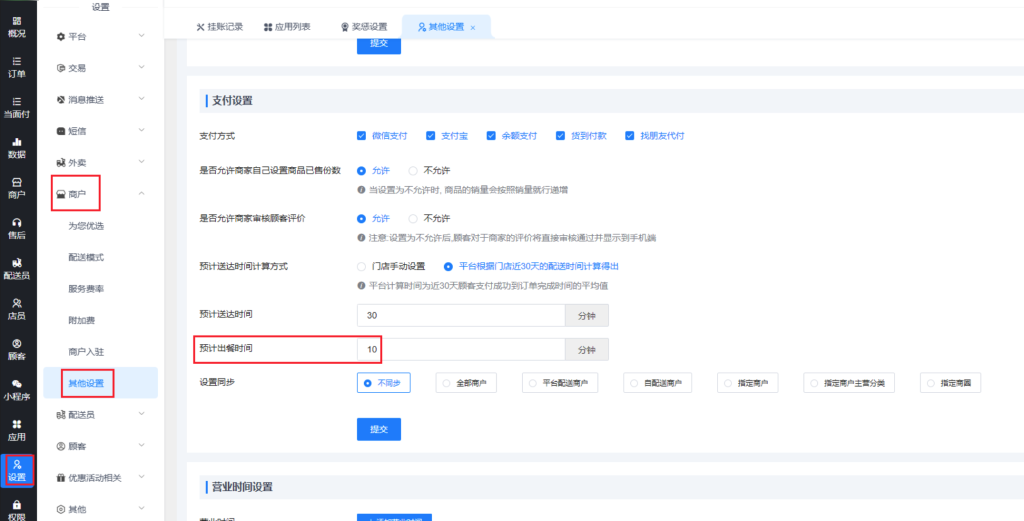Image resolution: width=1024 pixels, height=521 pixels.
Task: Select the 配送员 delivery rider sidebar icon
Action: pyautogui.click(x=17, y=268)
